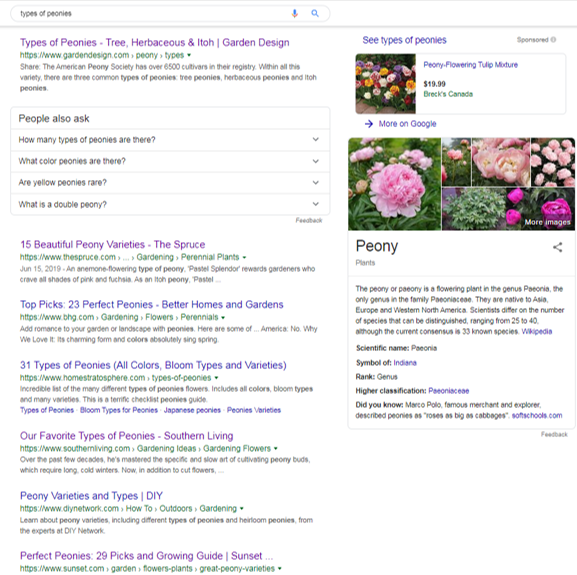This screenshot has height=575, width=577.
Task: Click Feedback below the Peony knowledge panel
Action: (554, 434)
